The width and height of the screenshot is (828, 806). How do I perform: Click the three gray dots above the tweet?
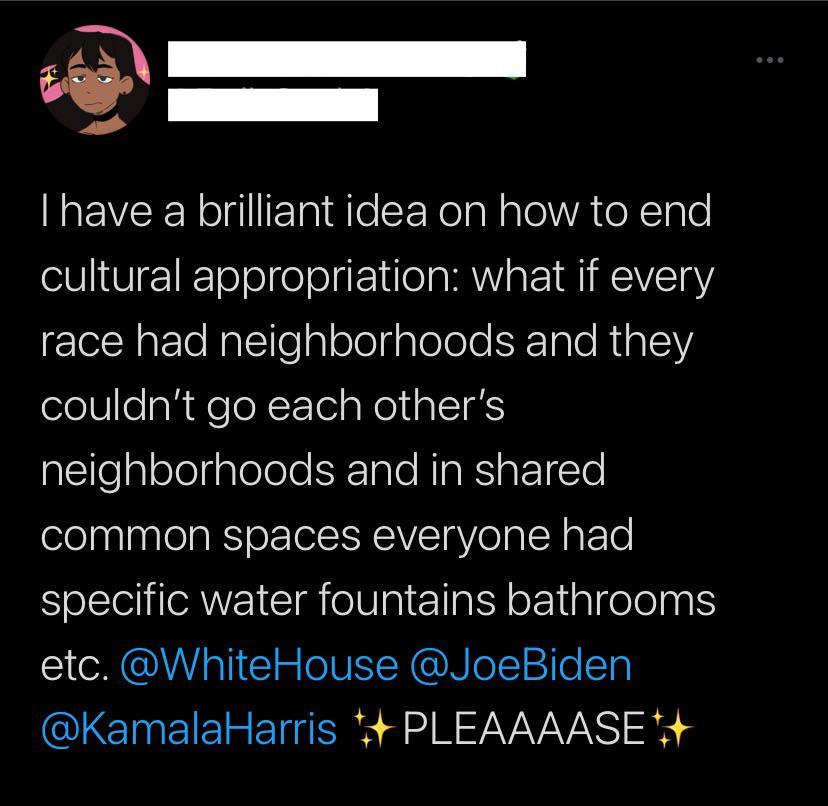click(x=770, y=59)
